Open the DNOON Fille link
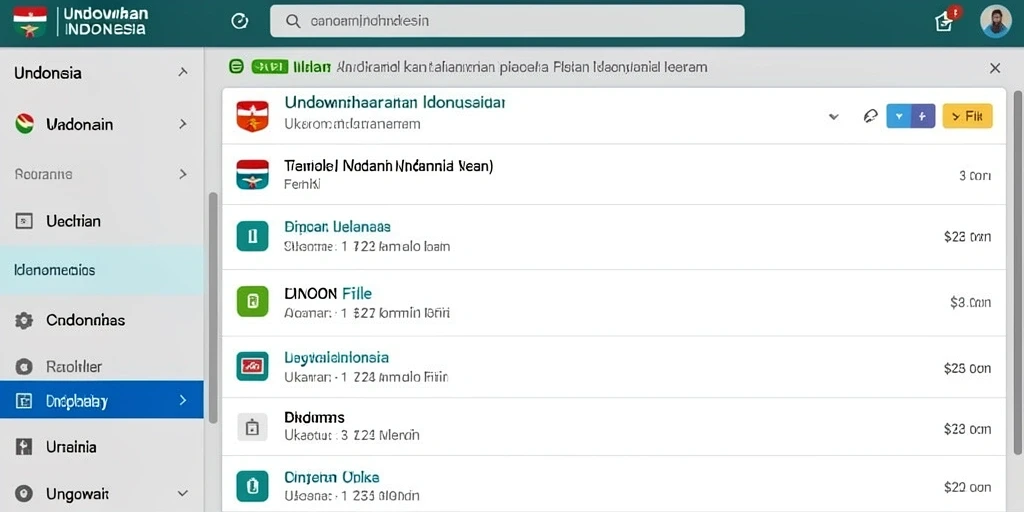Viewport: 1024px width, 512px height. click(x=328, y=294)
